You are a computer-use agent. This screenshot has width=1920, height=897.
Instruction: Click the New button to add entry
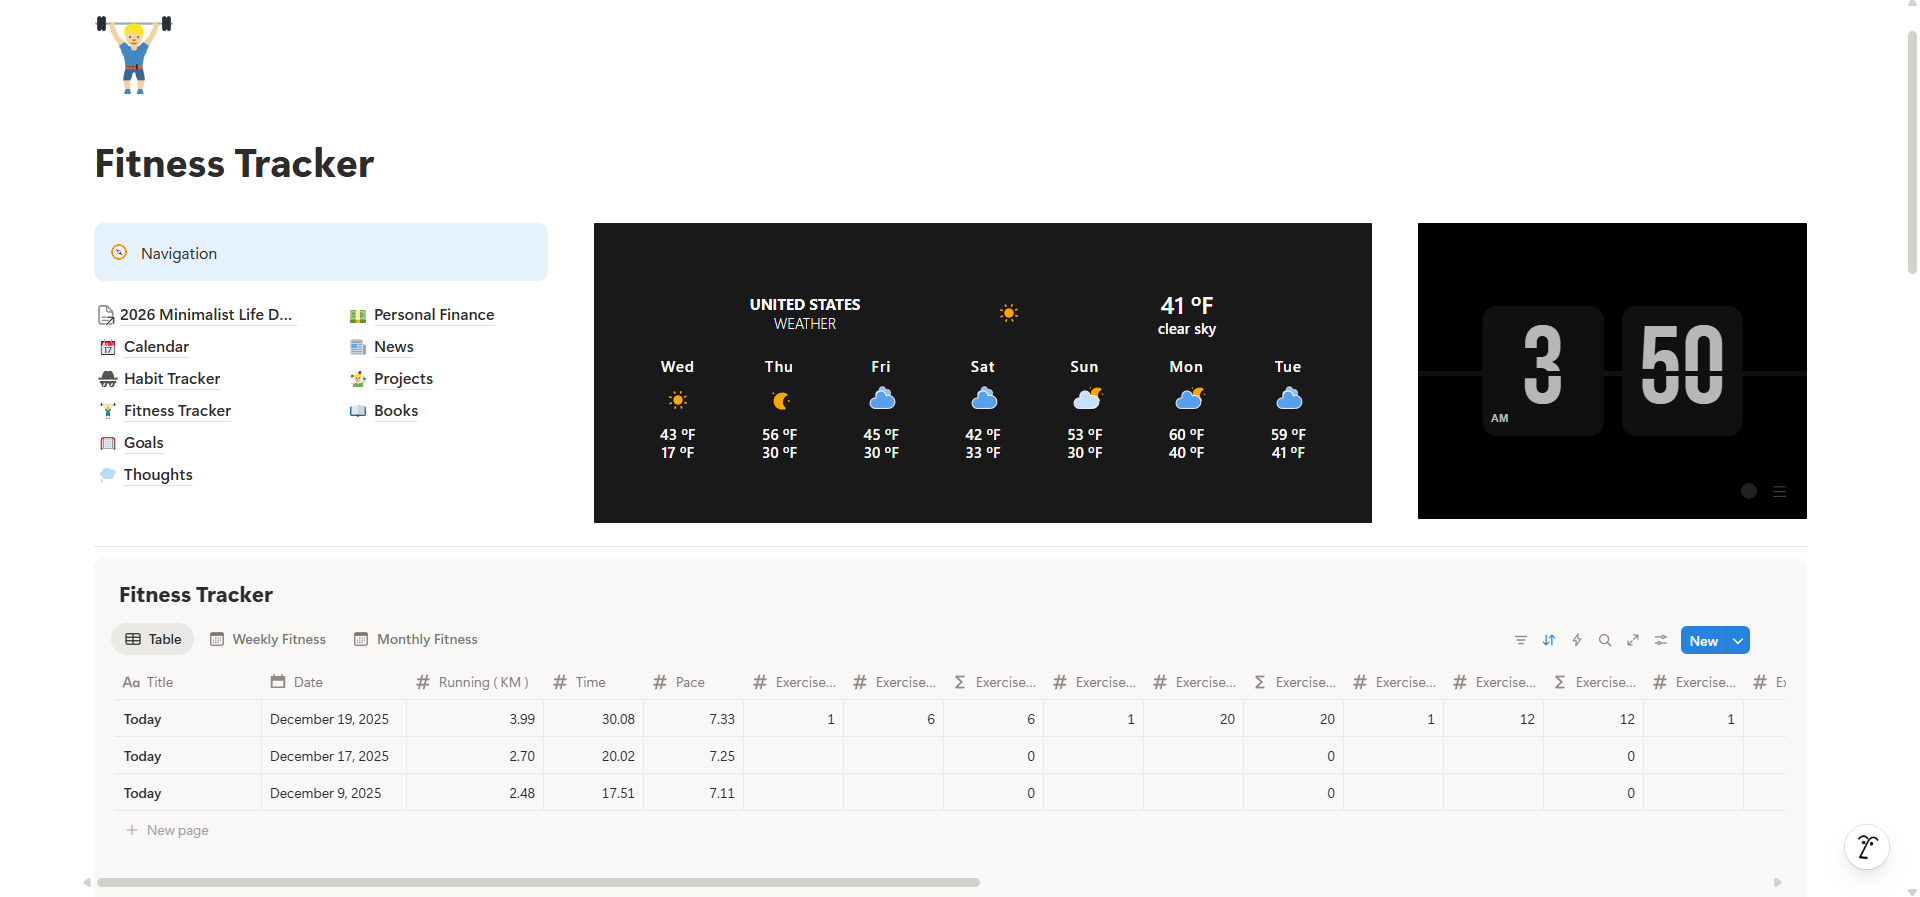coord(1704,640)
